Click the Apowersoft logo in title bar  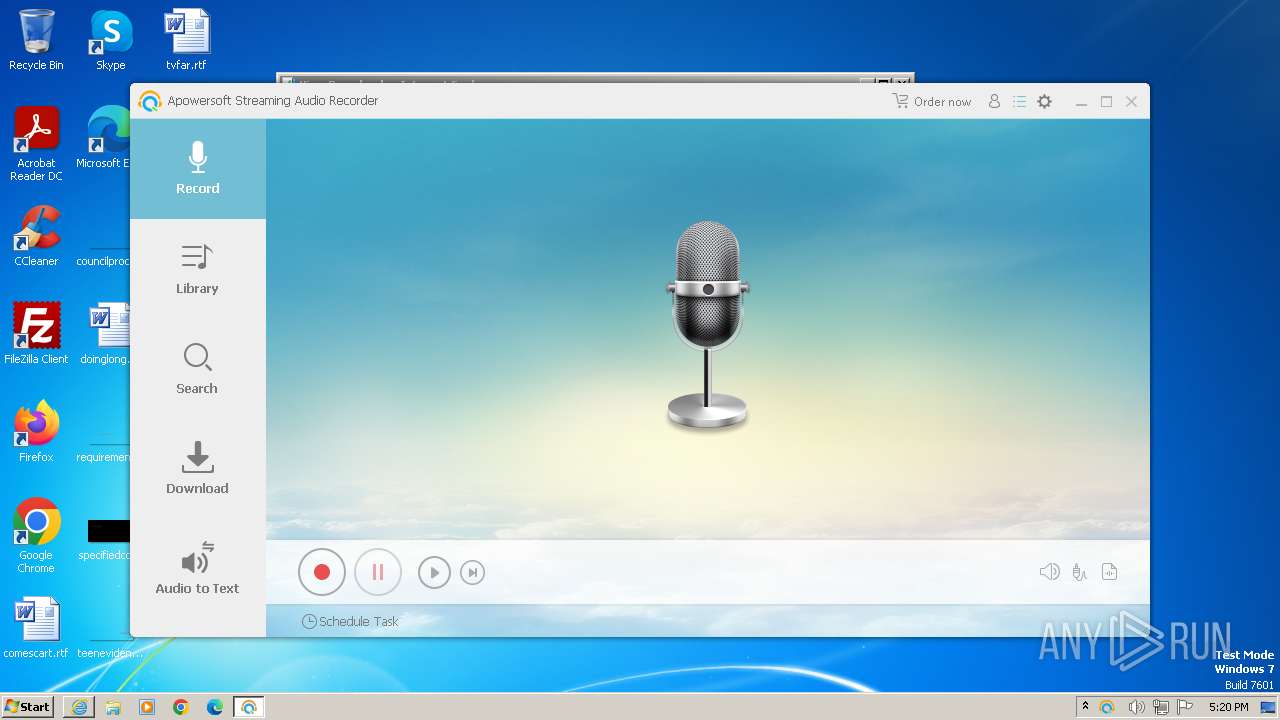tap(150, 101)
